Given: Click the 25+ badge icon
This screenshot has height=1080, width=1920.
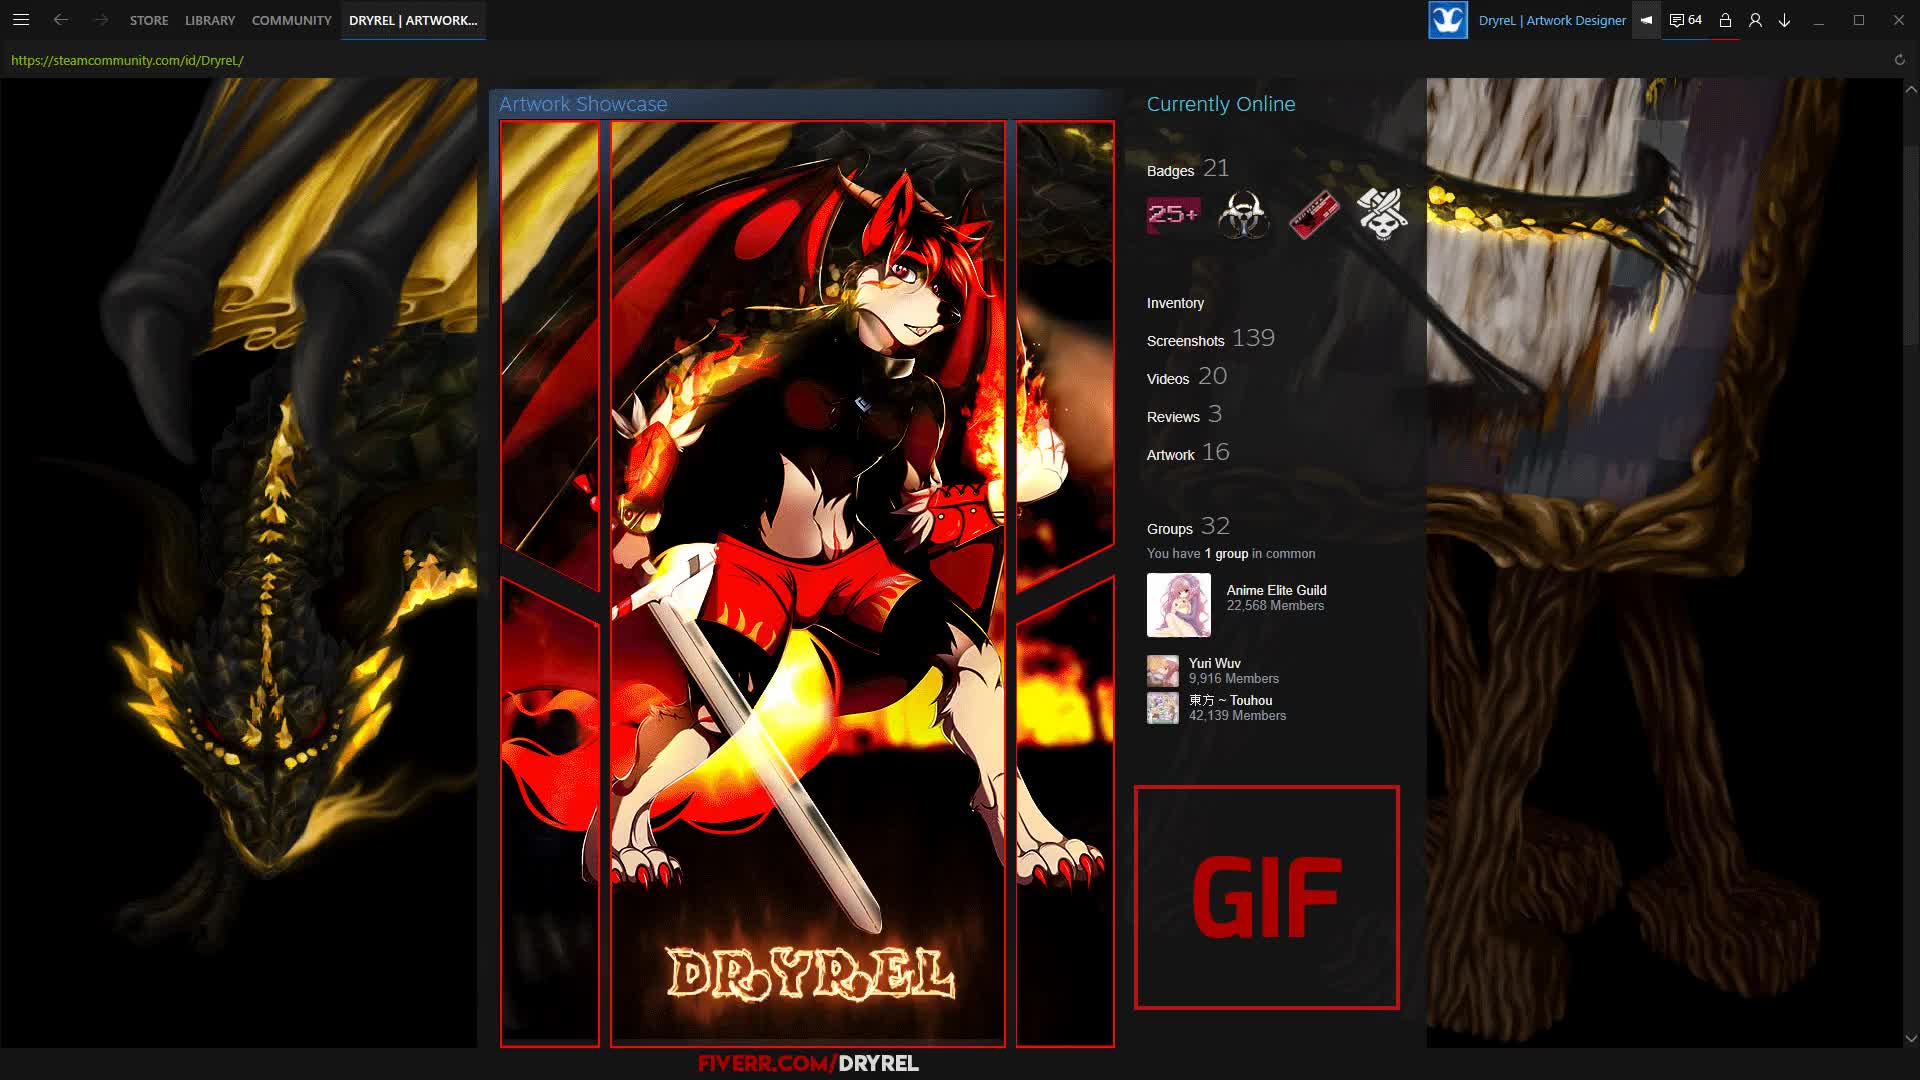Looking at the screenshot, I should 1172,215.
